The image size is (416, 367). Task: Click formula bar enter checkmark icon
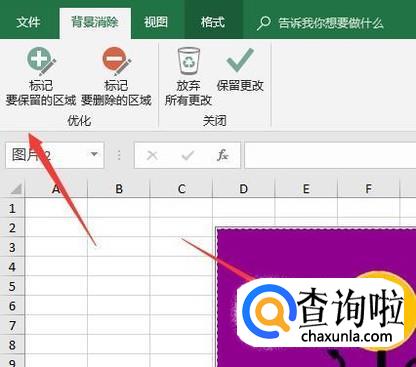coord(188,155)
